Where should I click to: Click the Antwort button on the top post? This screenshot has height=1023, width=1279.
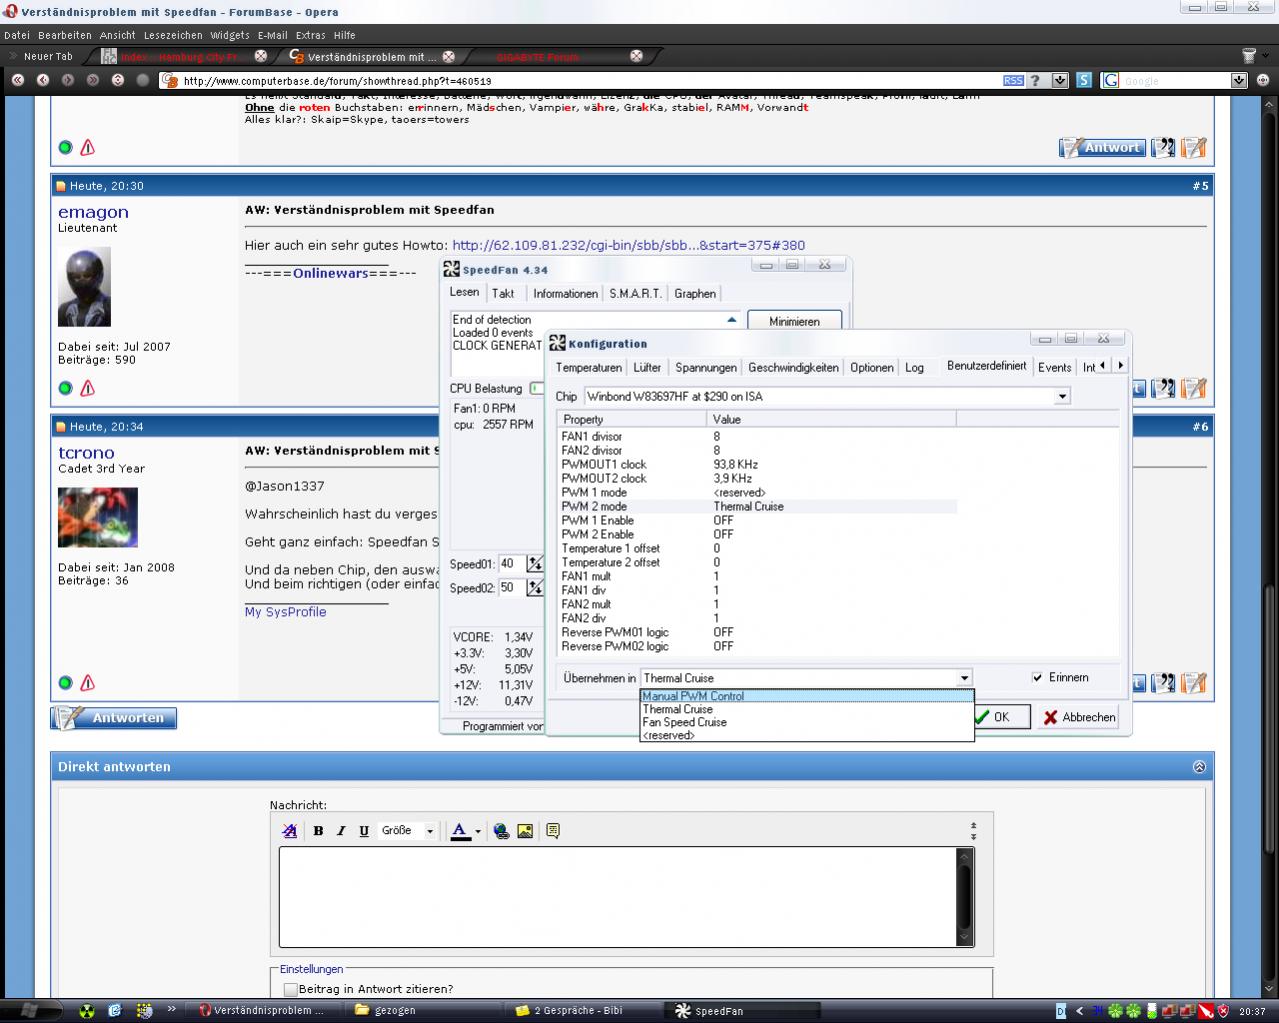(1102, 148)
